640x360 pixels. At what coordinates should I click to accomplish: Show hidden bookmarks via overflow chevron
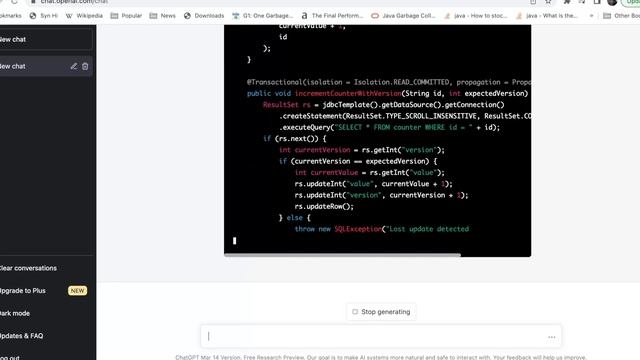[x=591, y=16]
